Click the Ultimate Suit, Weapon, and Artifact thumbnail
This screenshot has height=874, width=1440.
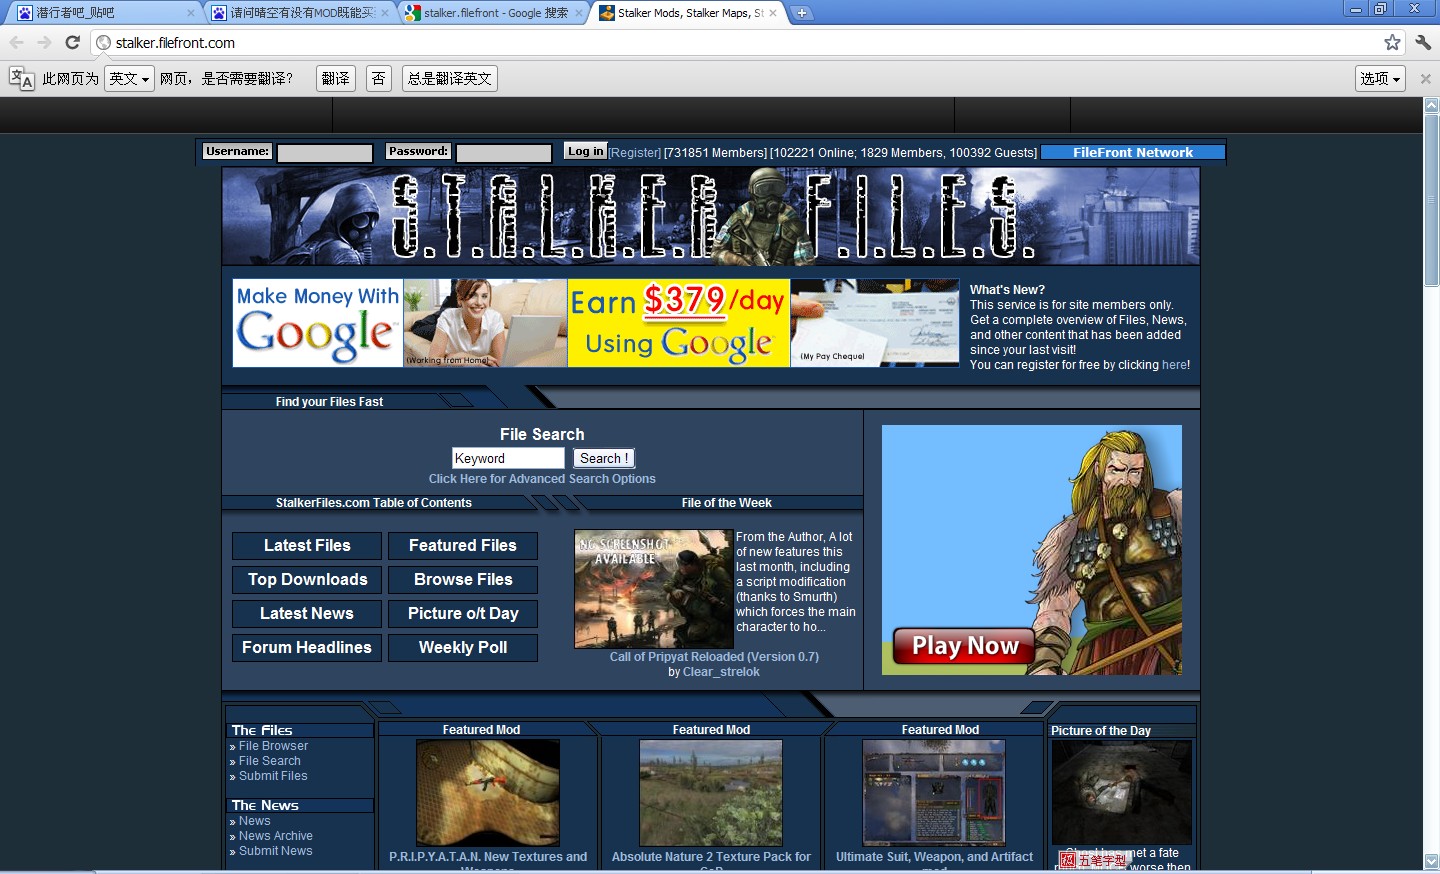[934, 793]
